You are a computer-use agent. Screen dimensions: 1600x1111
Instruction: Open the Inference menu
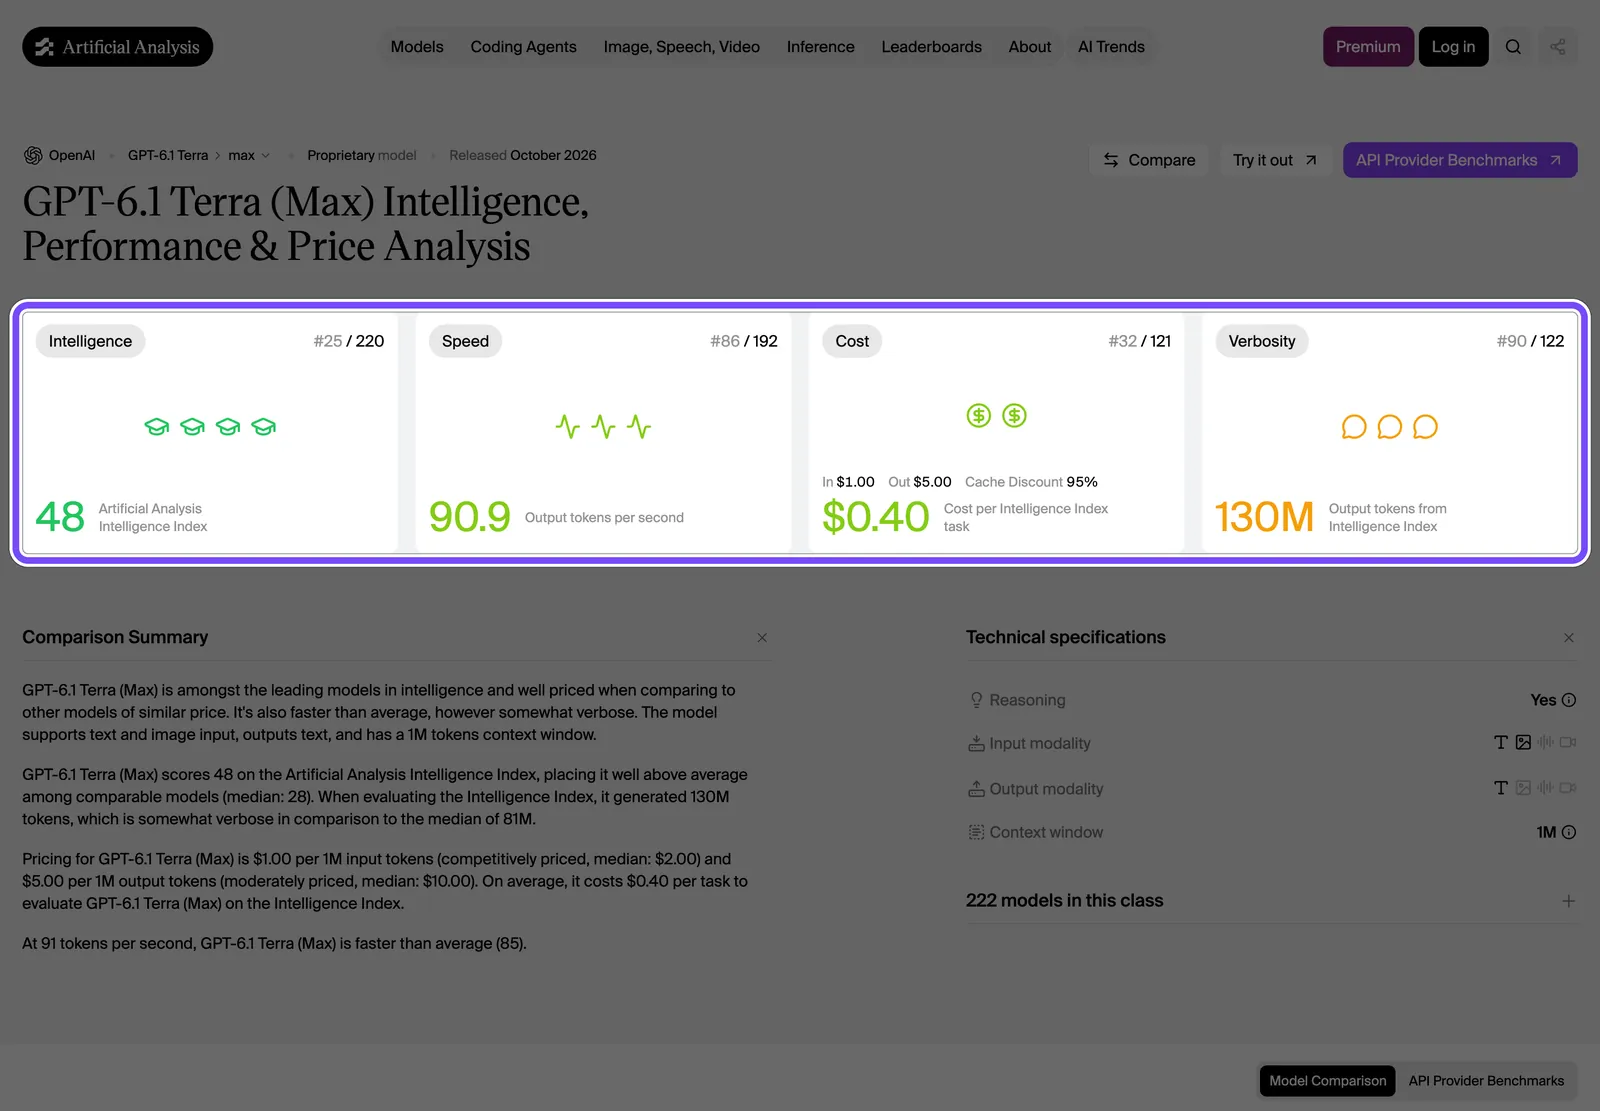pos(821,47)
